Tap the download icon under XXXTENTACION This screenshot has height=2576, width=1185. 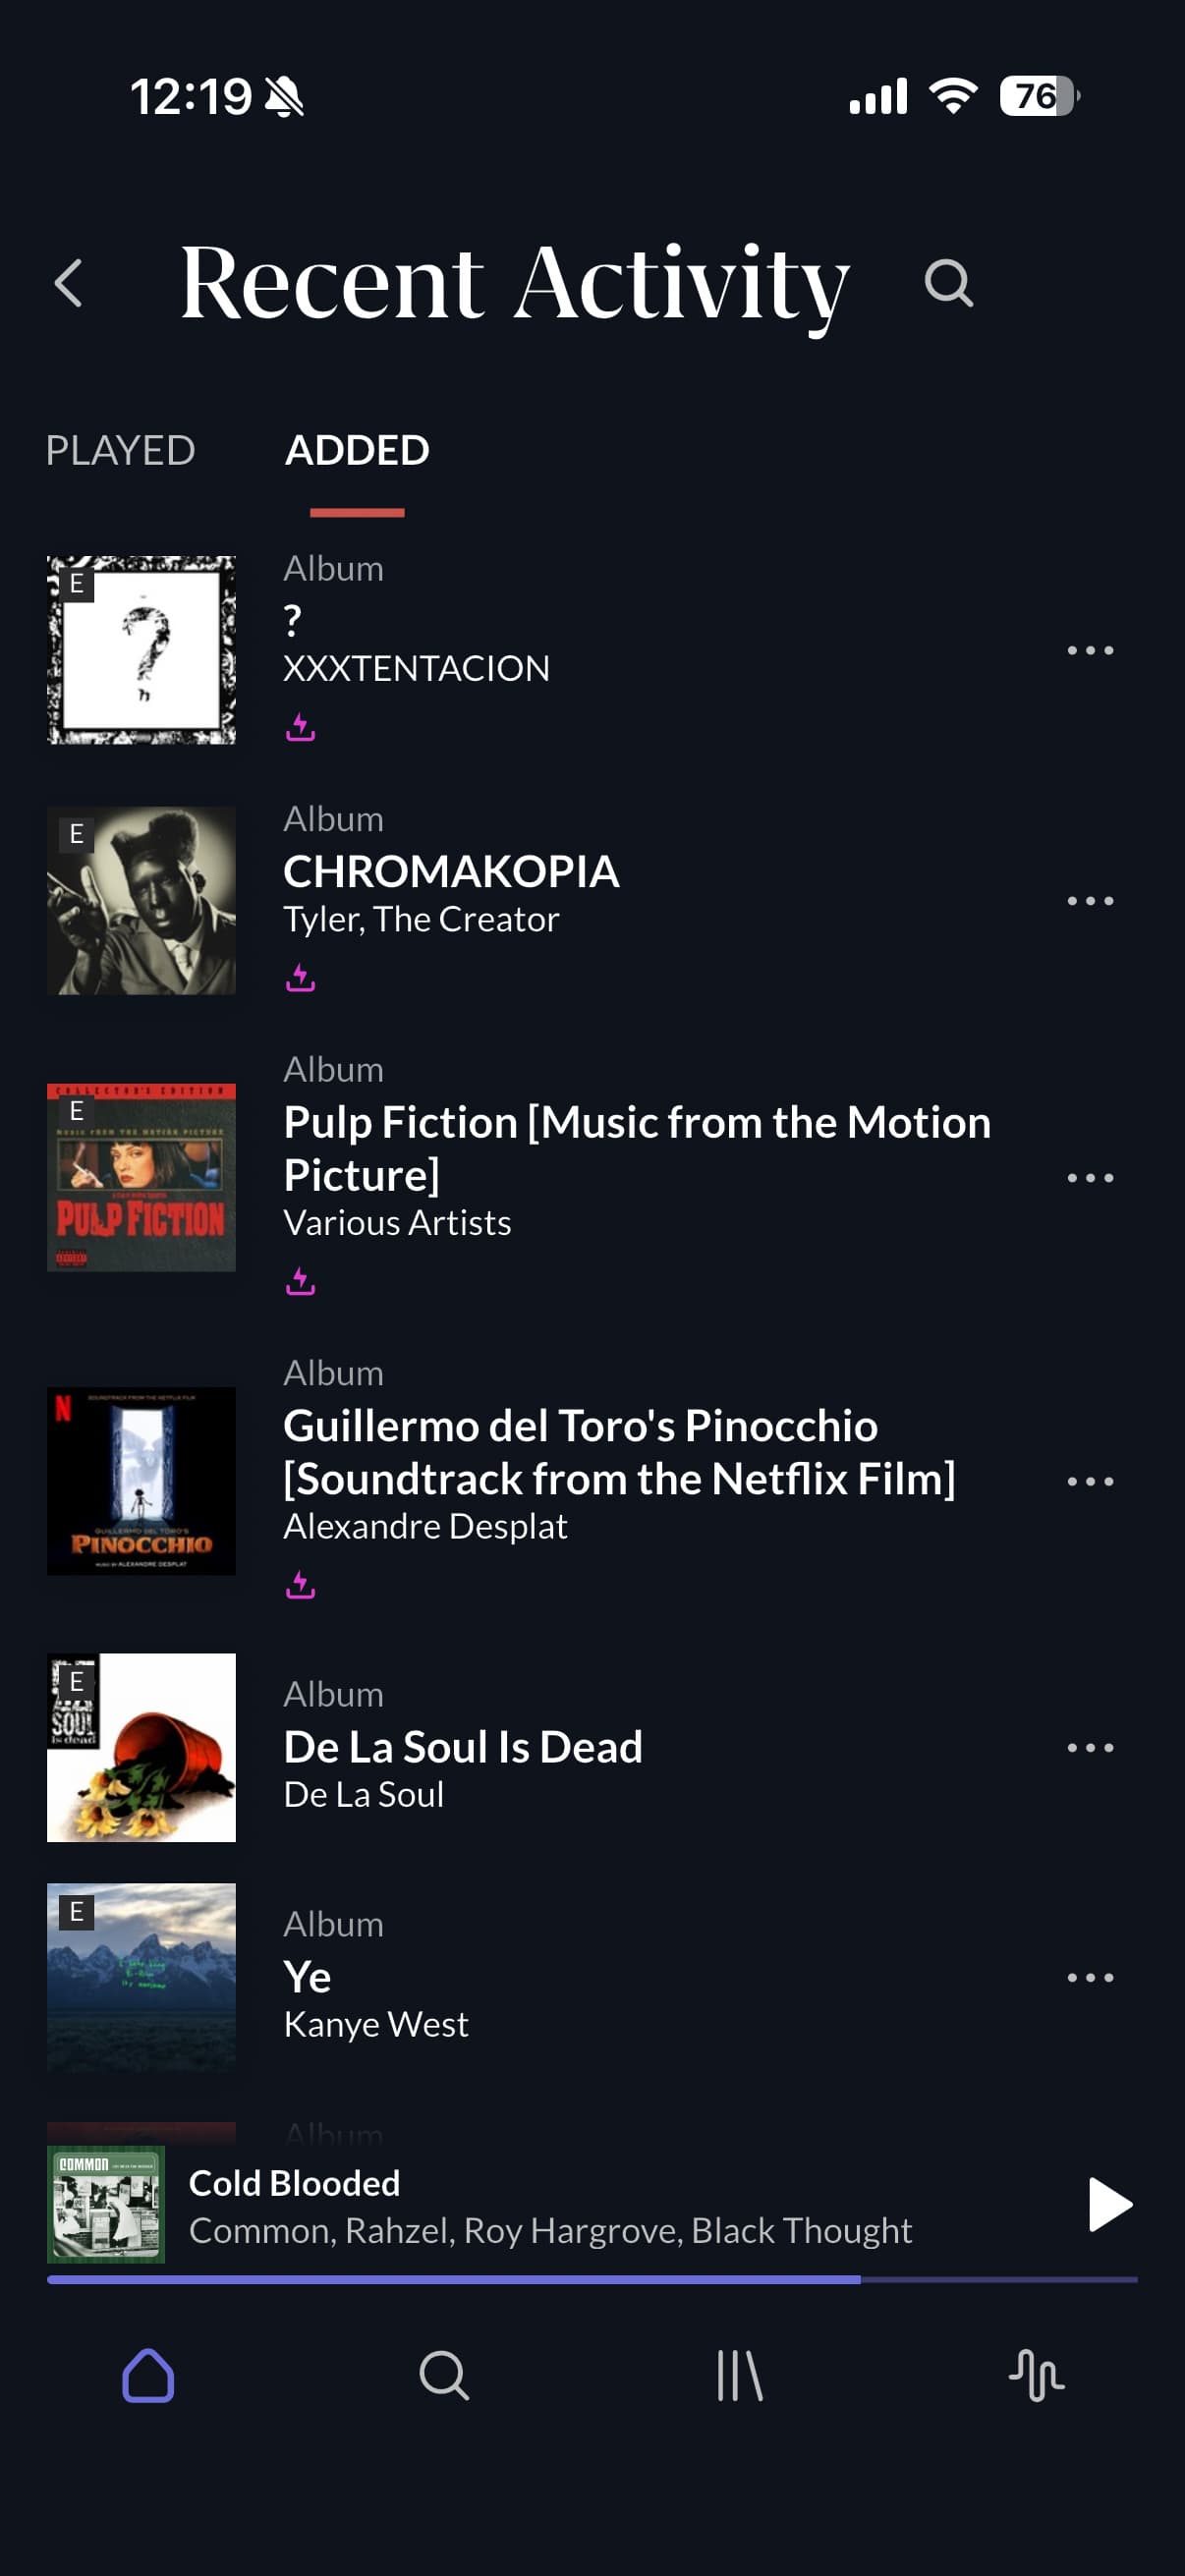(x=300, y=727)
